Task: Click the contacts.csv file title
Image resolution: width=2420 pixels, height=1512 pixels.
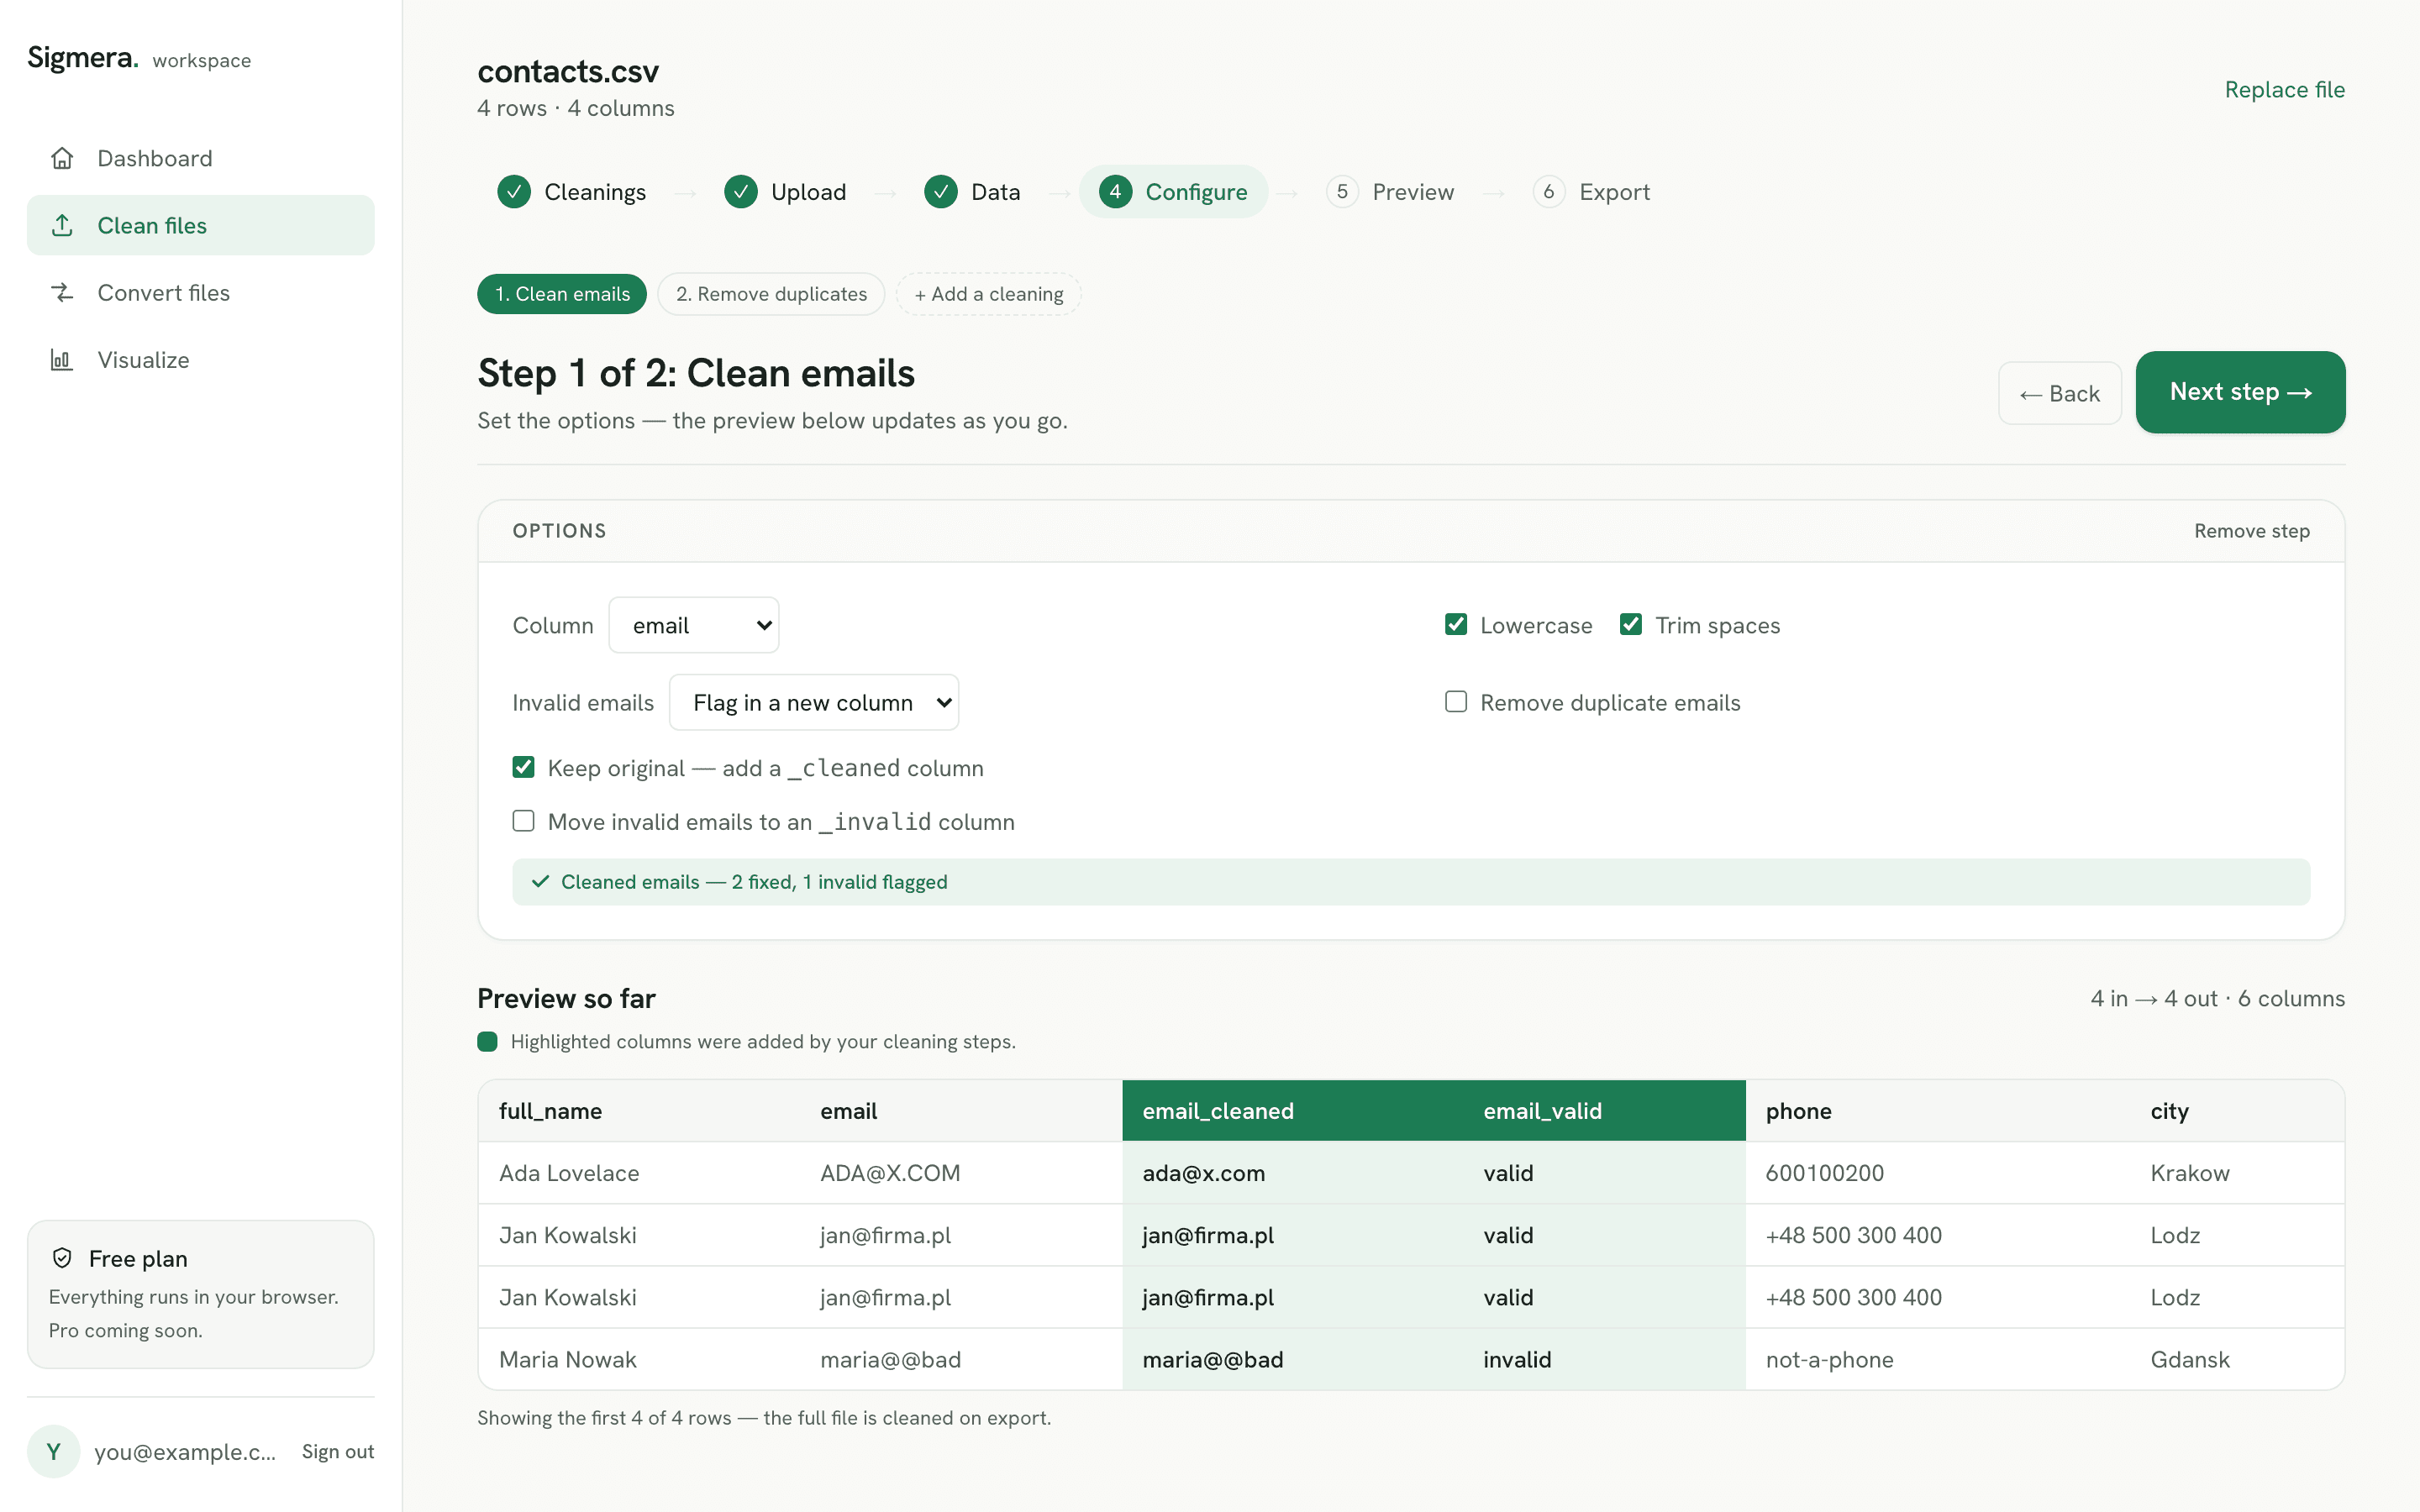Action: pos(568,71)
